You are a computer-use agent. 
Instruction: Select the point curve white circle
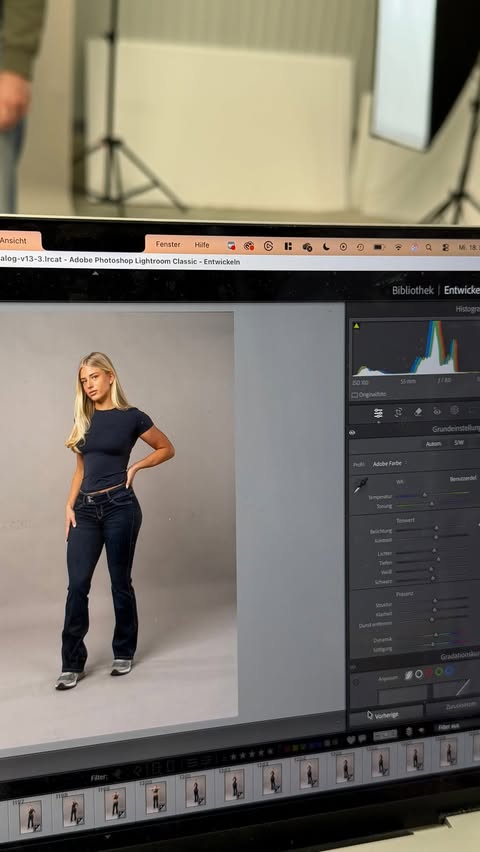coord(419,674)
